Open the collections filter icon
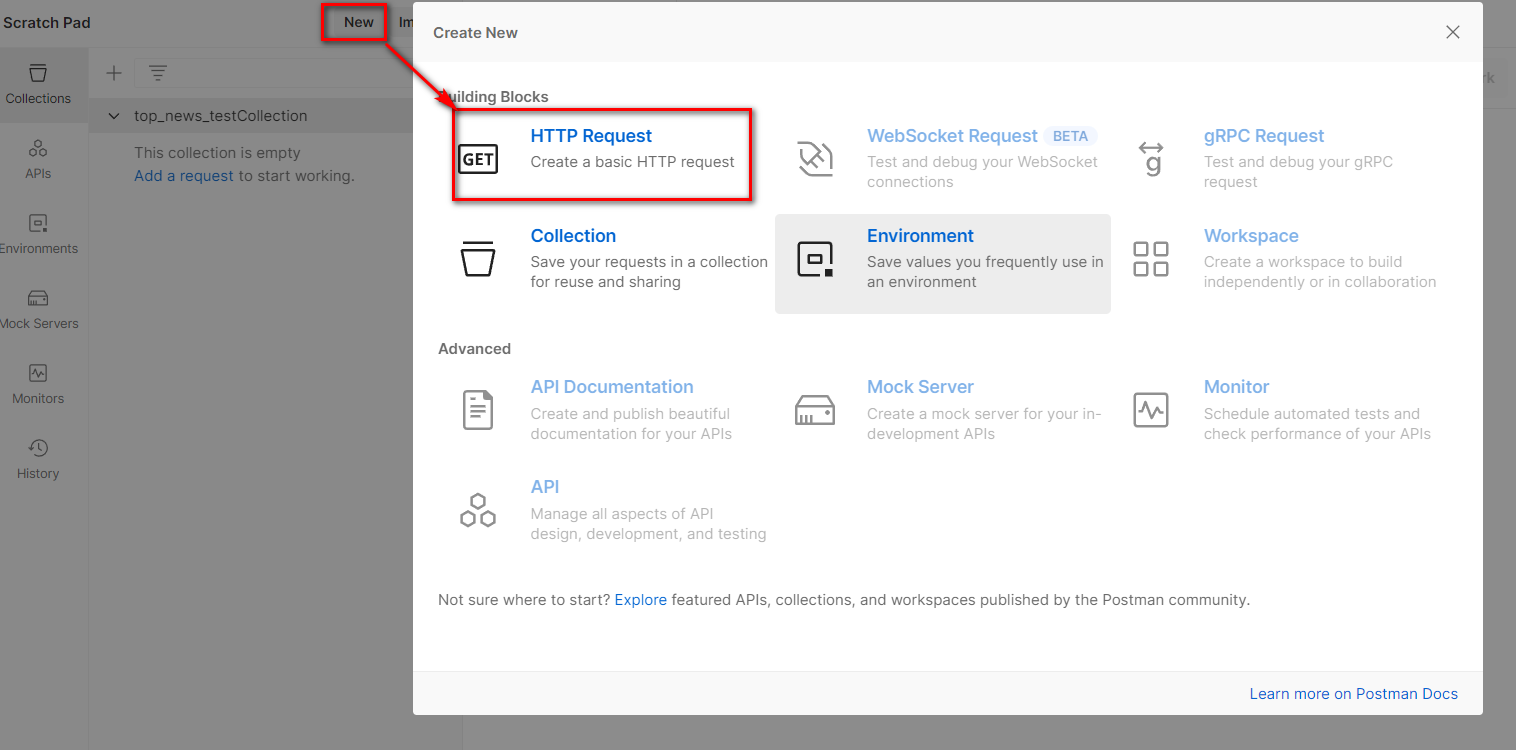1516x750 pixels. pos(158,73)
